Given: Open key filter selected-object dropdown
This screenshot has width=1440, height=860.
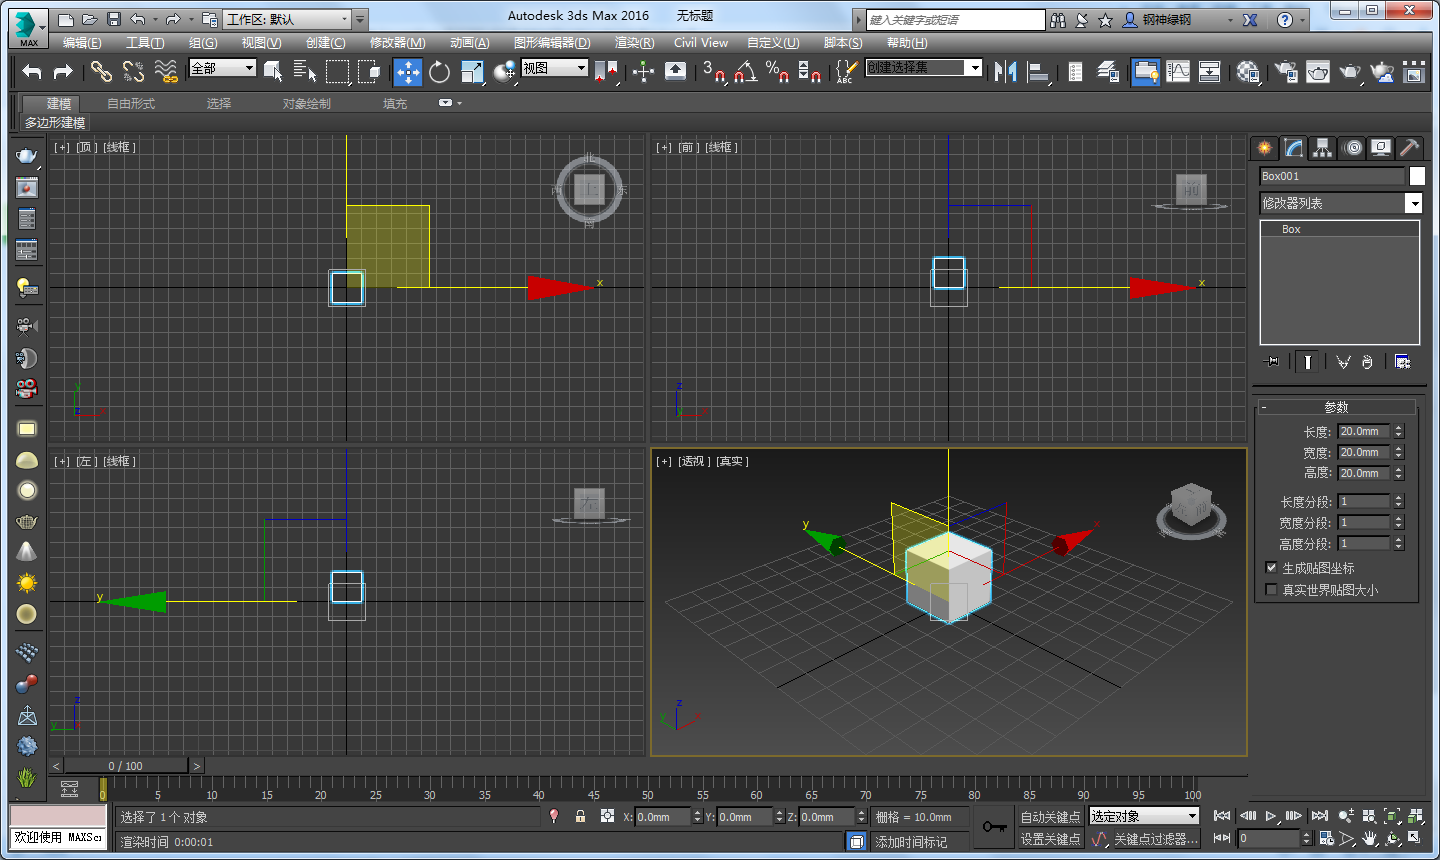Looking at the screenshot, I should (1144, 817).
